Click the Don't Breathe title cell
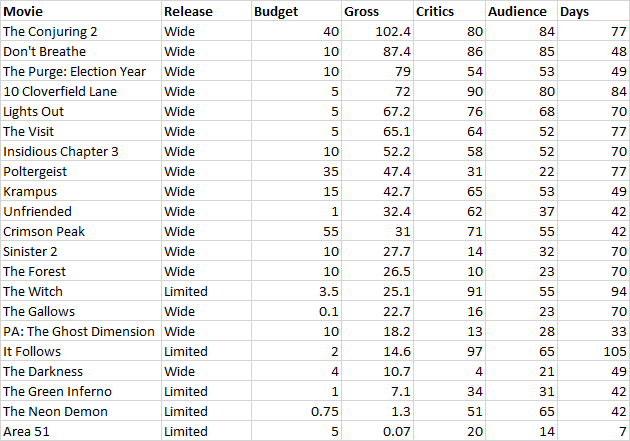The image size is (630, 441). tap(80, 51)
